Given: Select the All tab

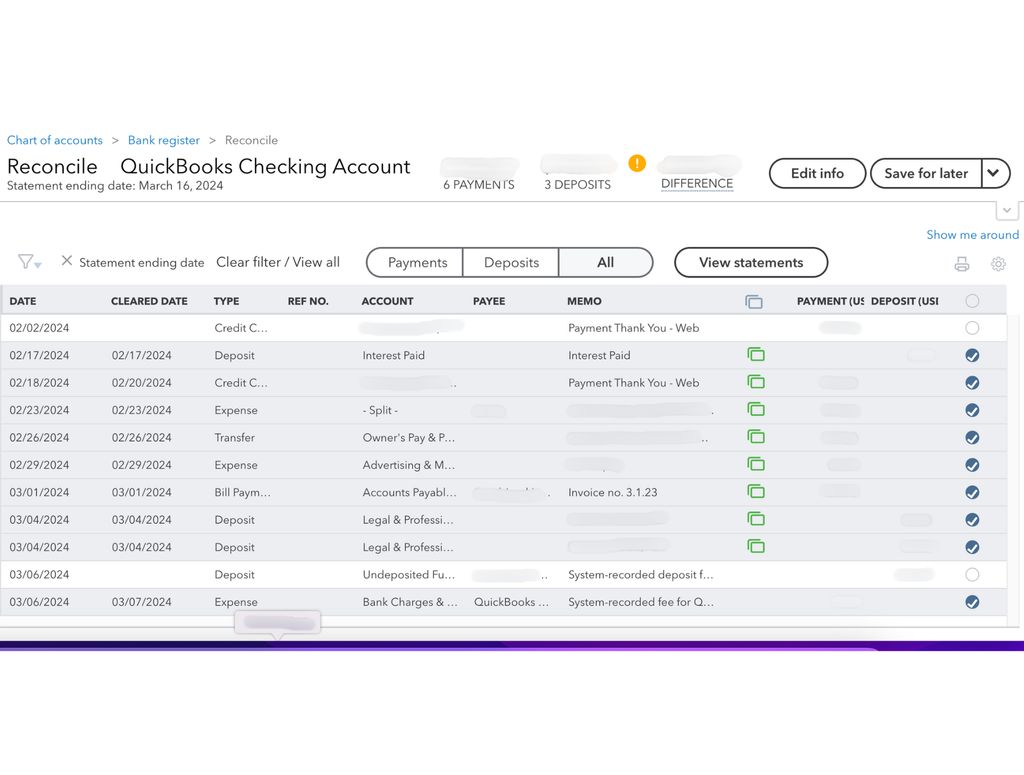Looking at the screenshot, I should point(605,262).
